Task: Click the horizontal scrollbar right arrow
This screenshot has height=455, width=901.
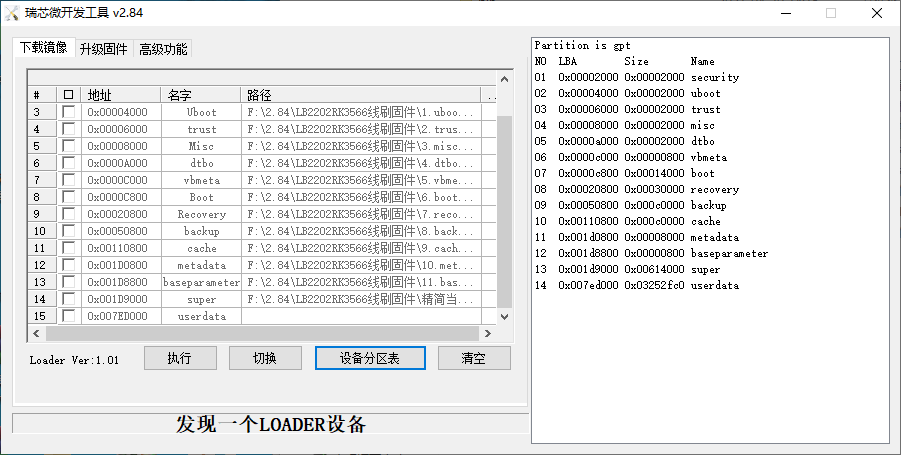Action: point(487,333)
